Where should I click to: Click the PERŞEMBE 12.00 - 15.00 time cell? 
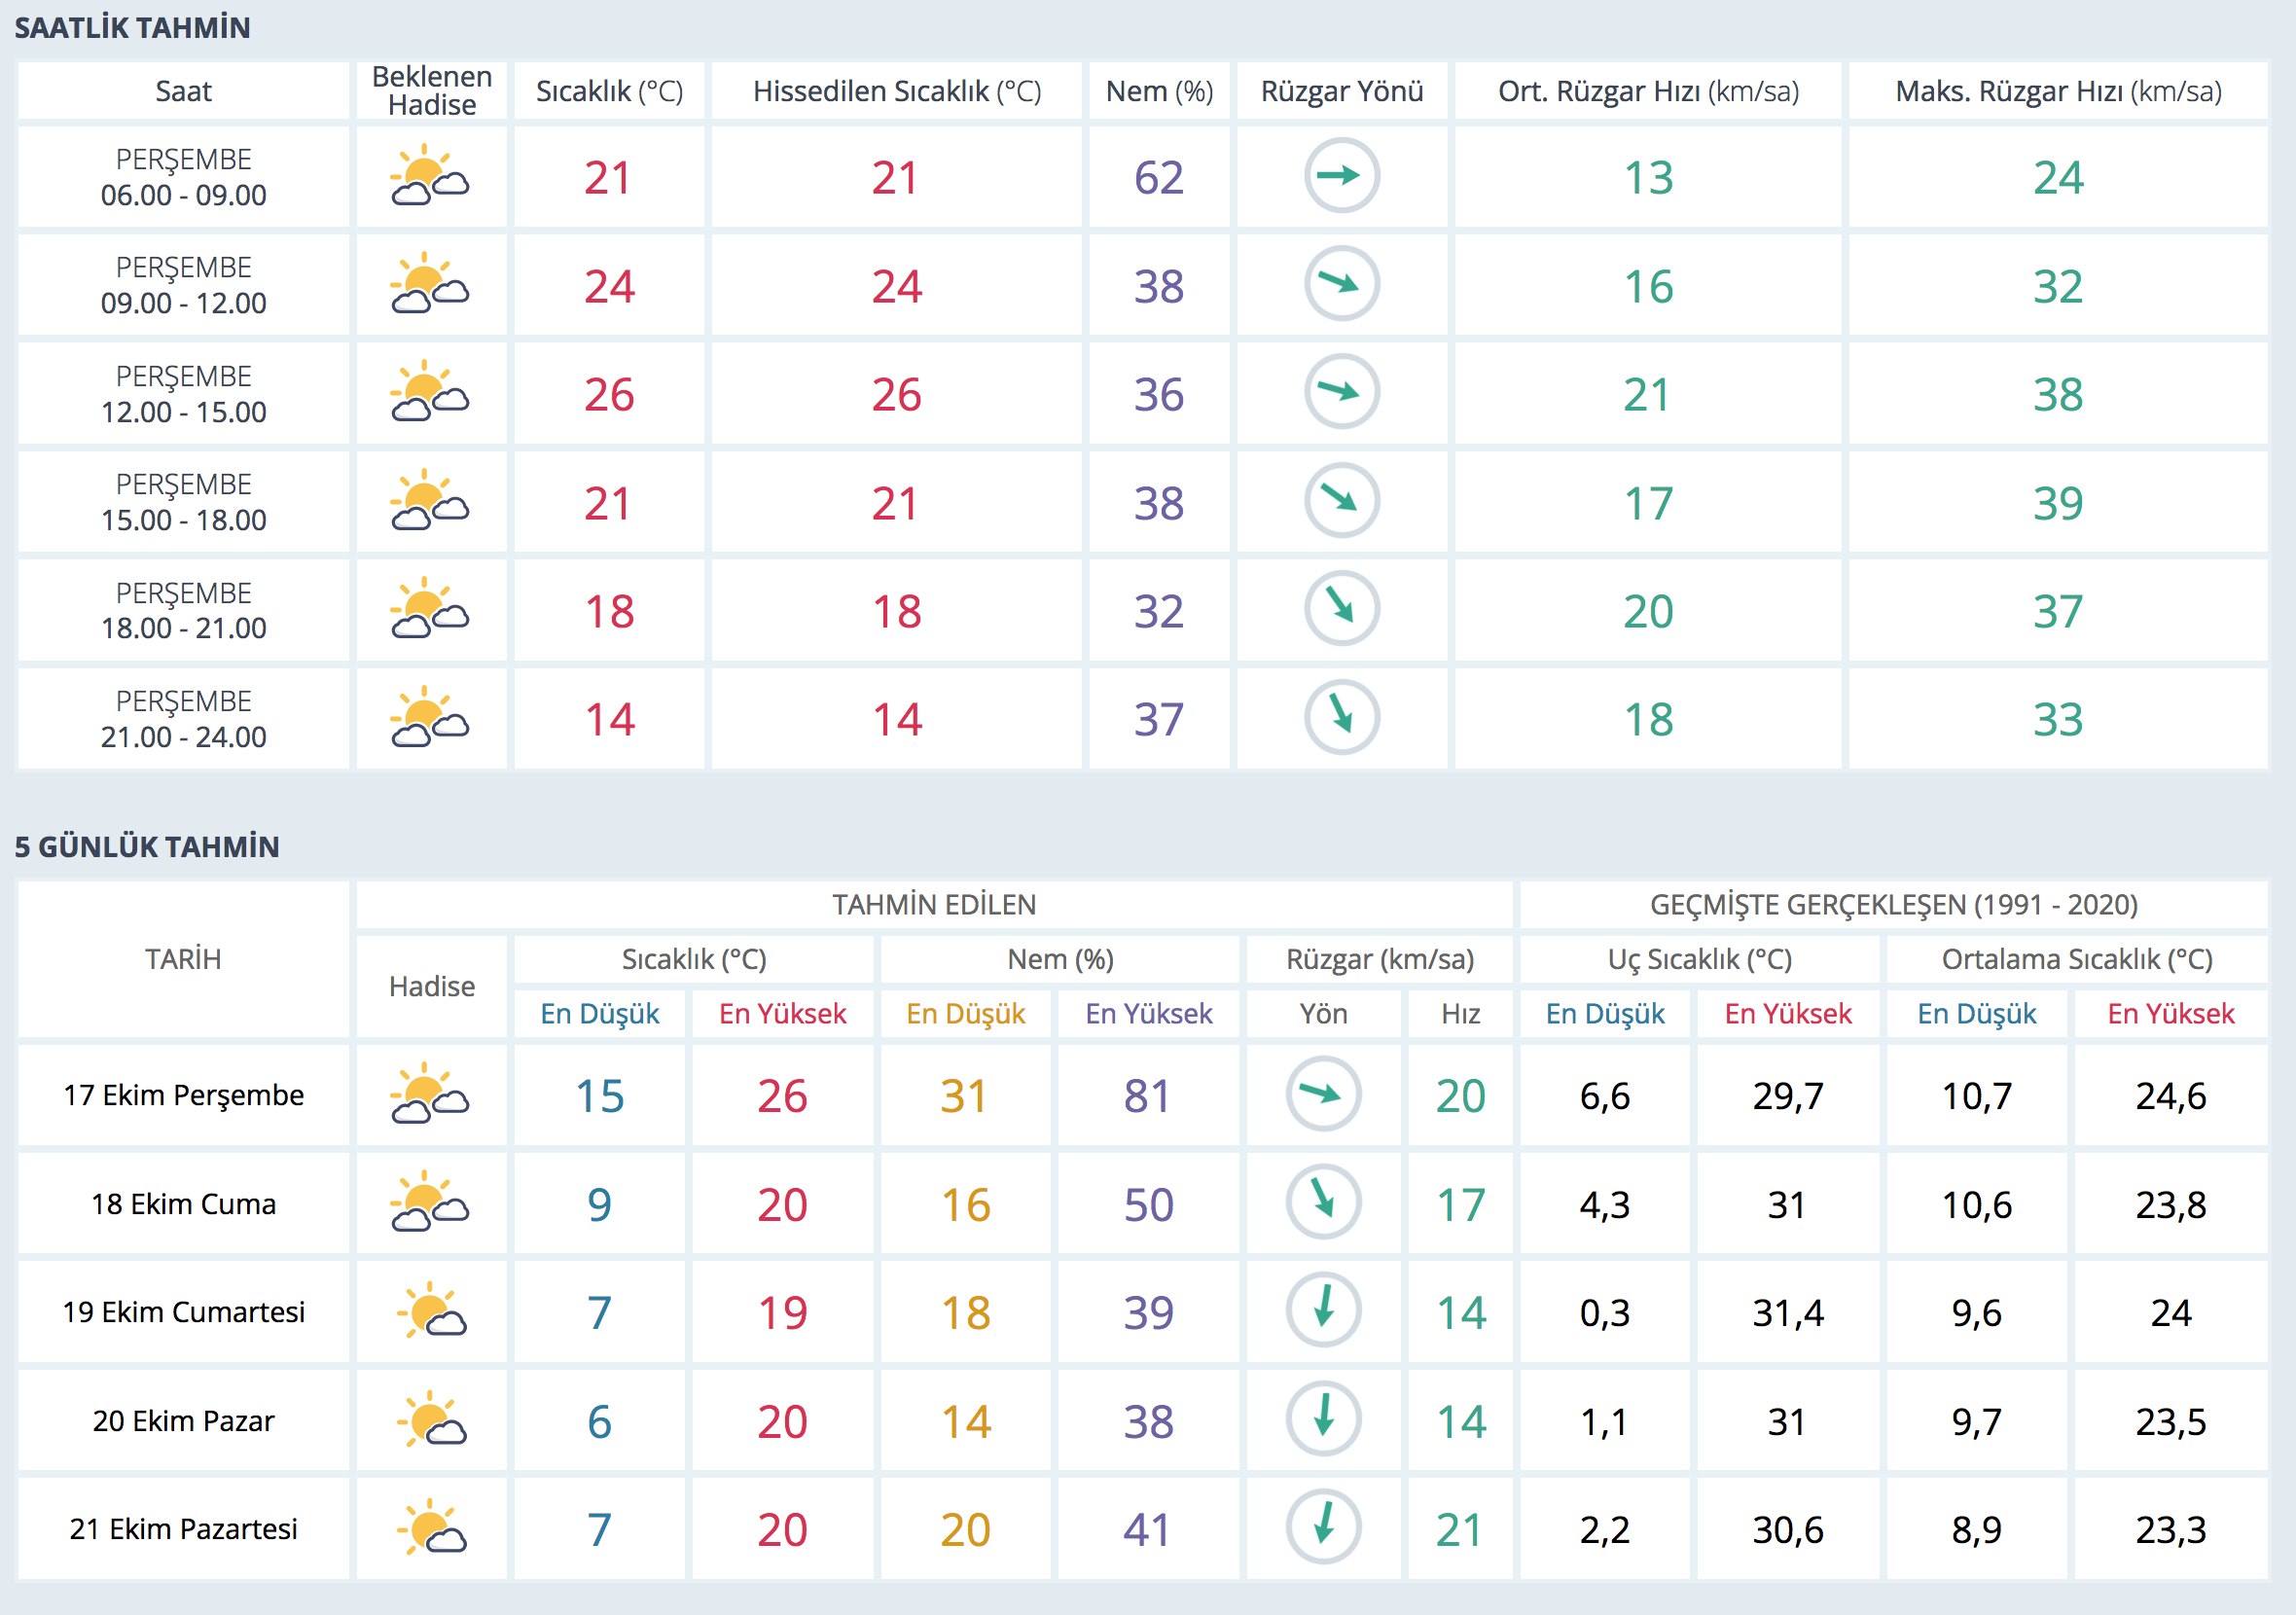[x=184, y=393]
